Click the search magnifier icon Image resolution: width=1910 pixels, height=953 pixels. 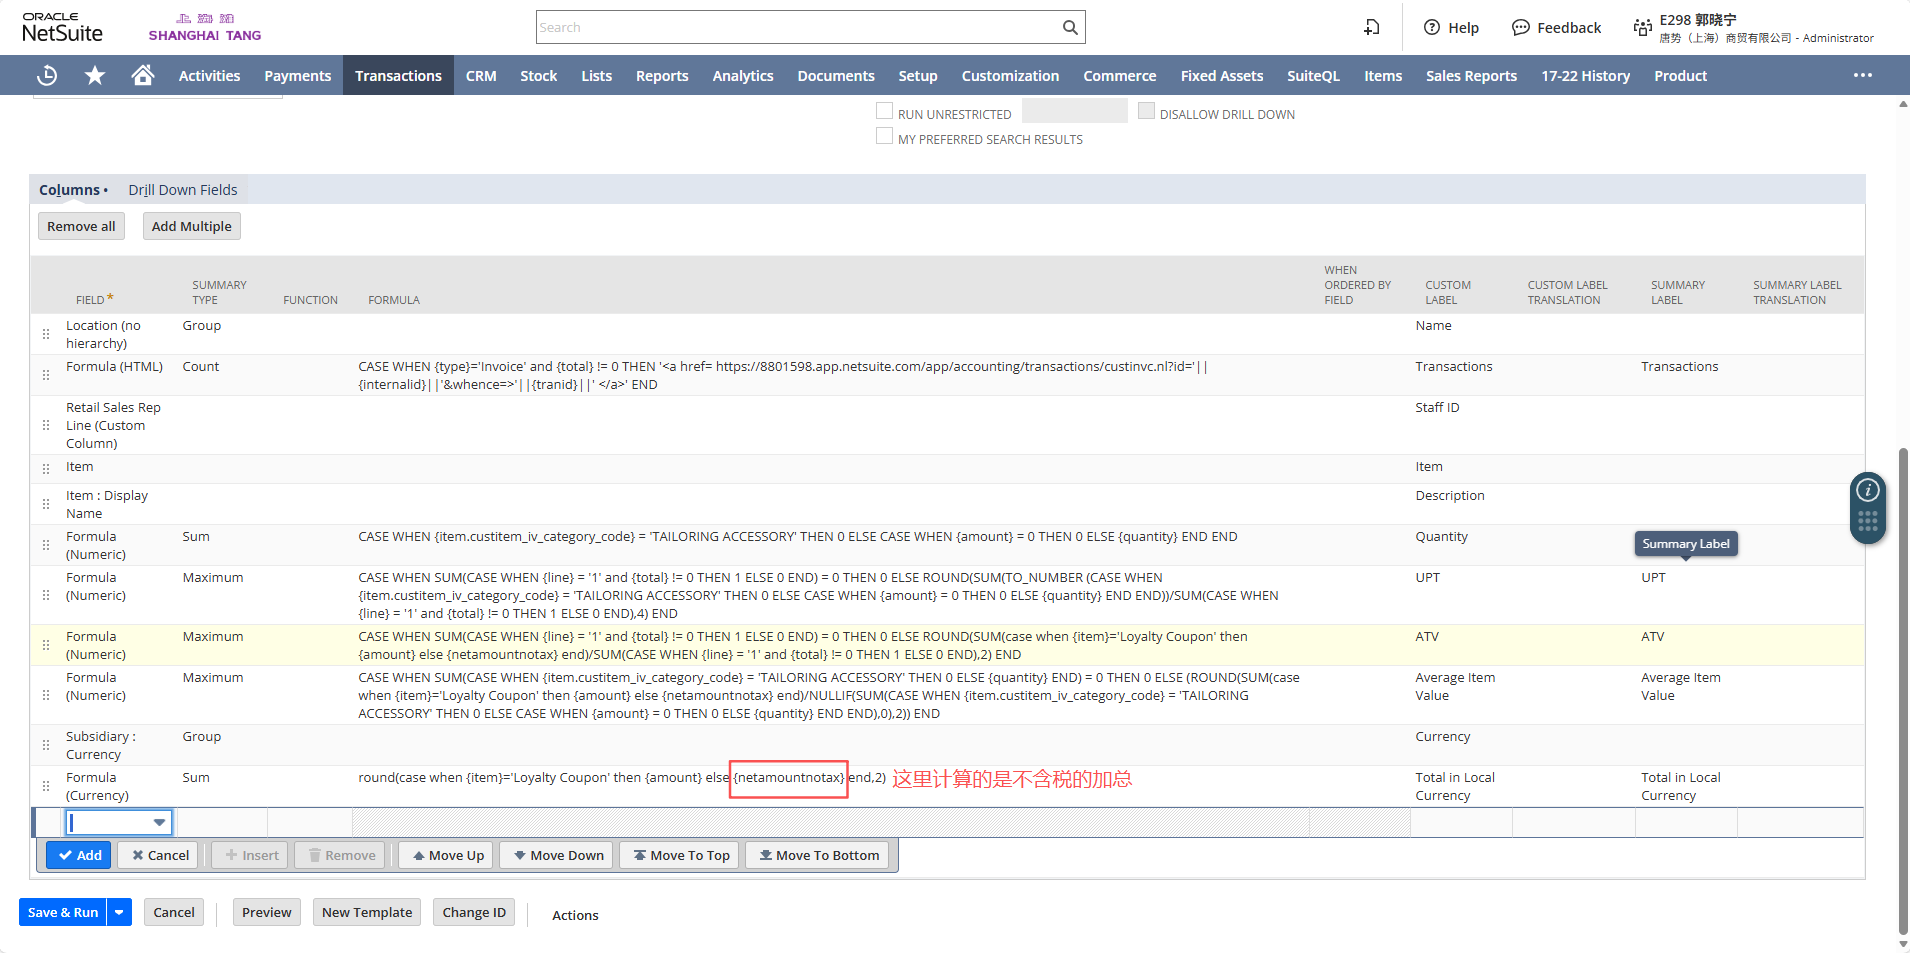(1070, 27)
